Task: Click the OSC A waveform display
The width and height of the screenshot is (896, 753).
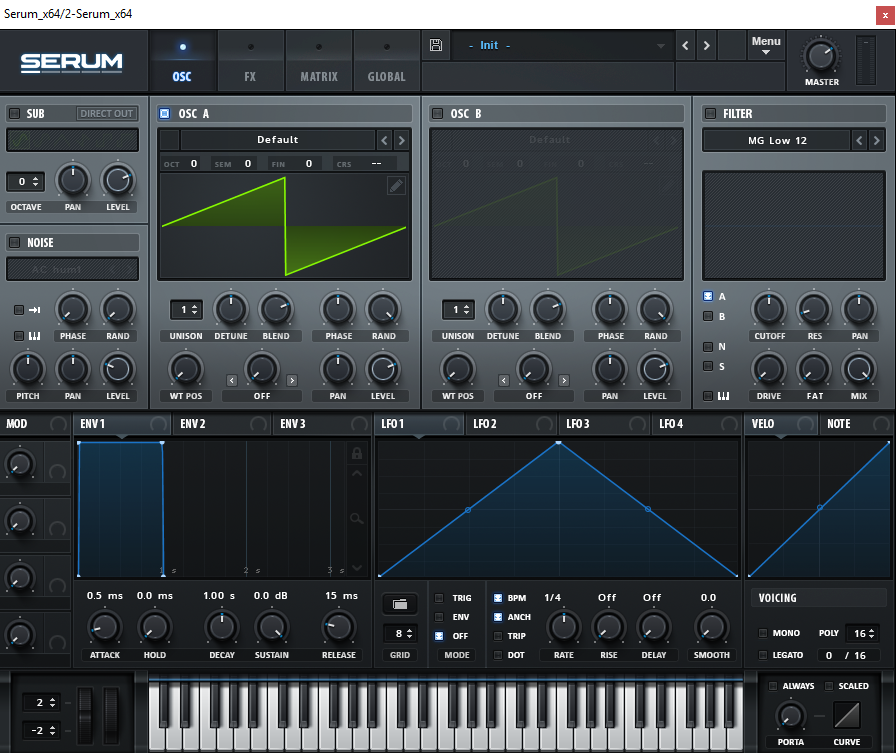Action: [284, 227]
